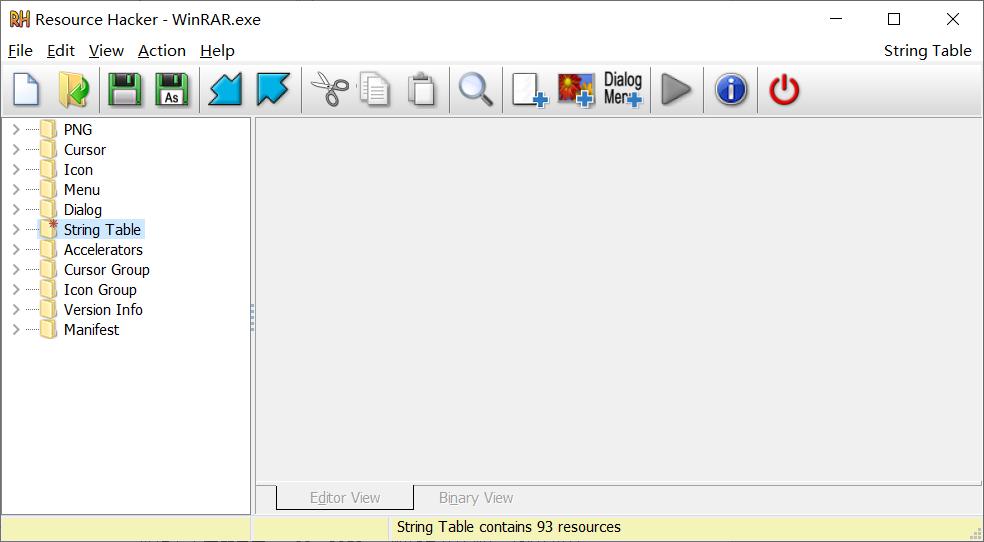The width and height of the screenshot is (984, 542).
Task: Expand the Icon tree node
Action: tap(16, 170)
